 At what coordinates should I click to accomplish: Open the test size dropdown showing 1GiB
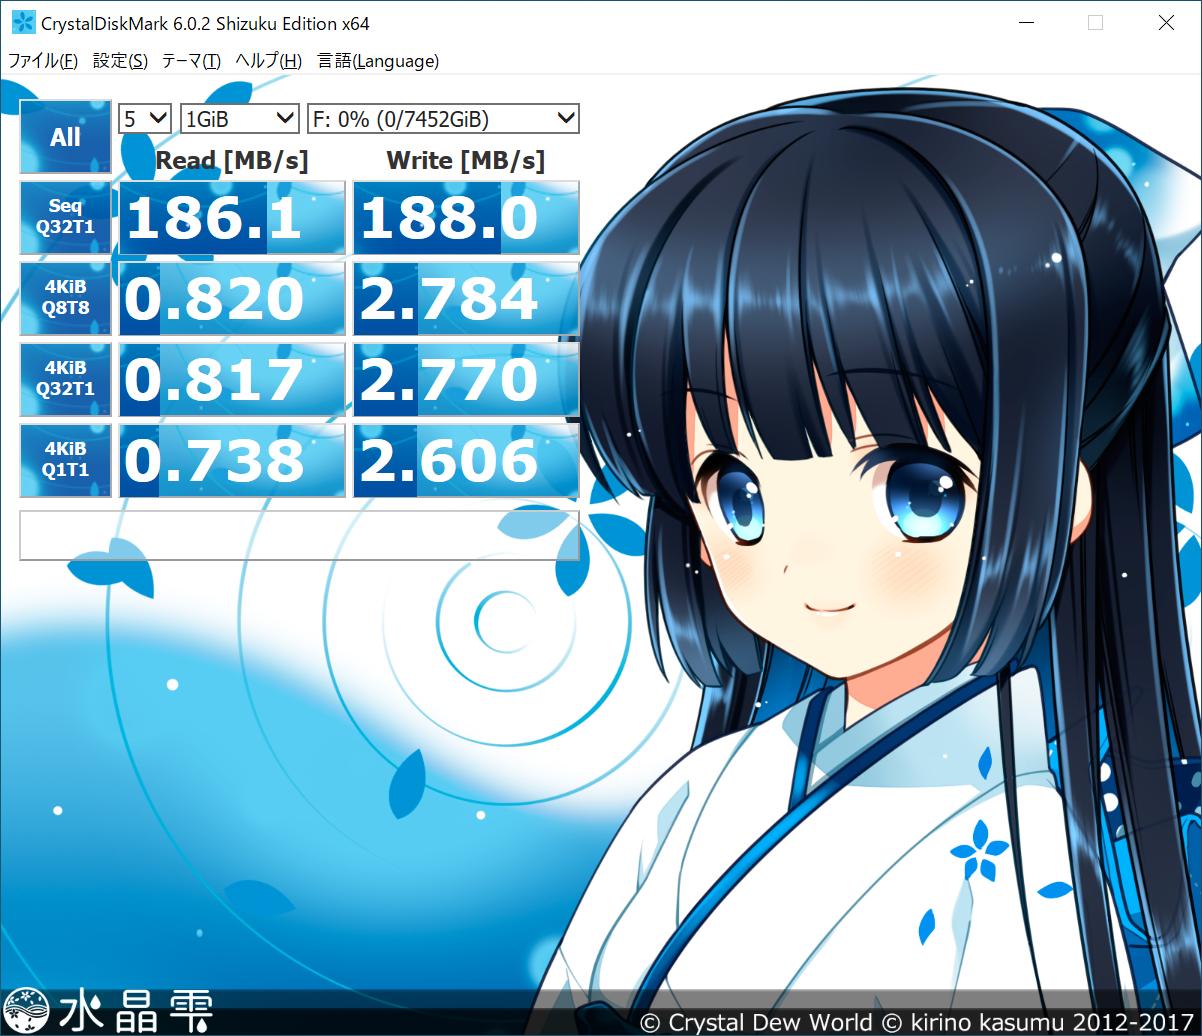tap(240, 119)
